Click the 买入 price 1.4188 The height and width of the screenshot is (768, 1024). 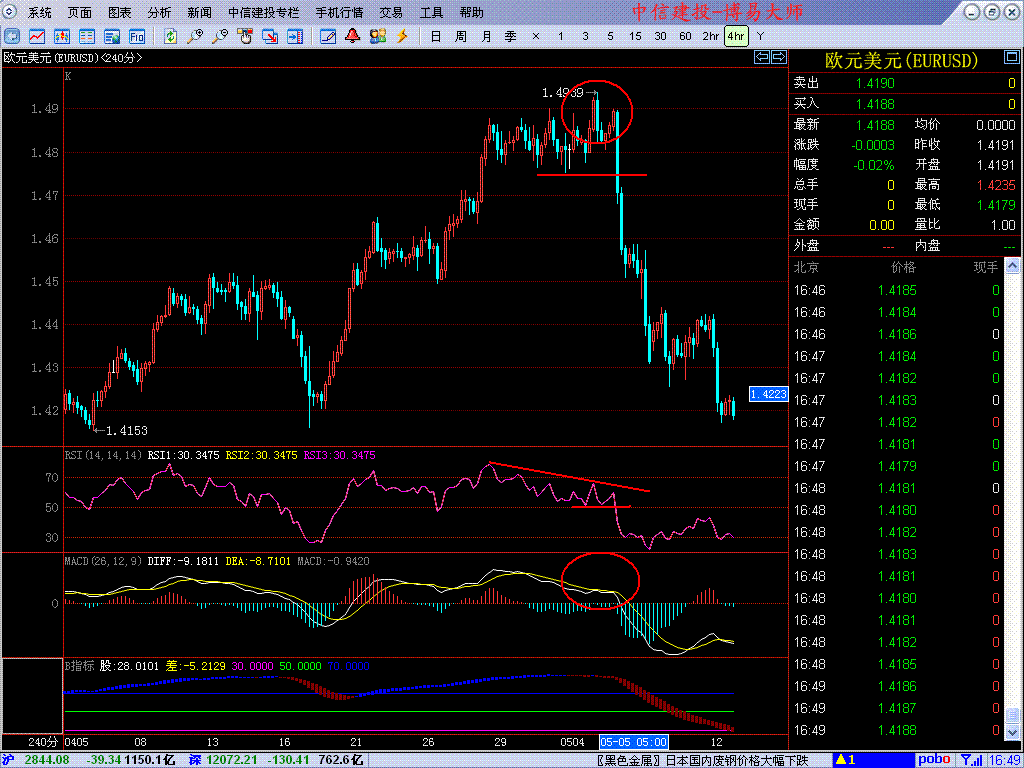point(876,104)
